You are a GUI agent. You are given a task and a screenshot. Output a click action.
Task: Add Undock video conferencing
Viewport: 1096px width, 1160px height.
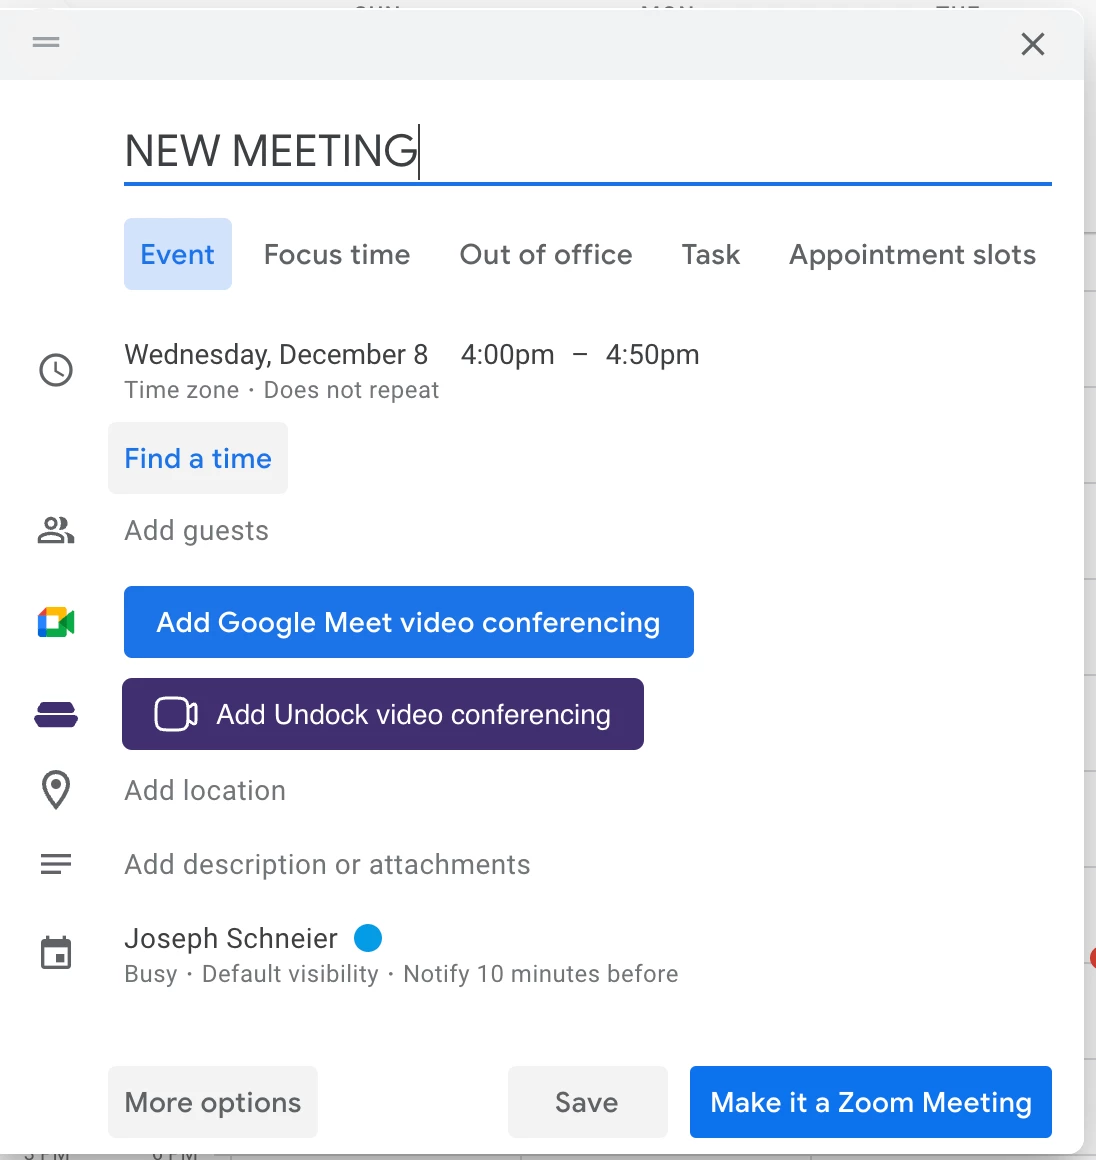point(383,714)
